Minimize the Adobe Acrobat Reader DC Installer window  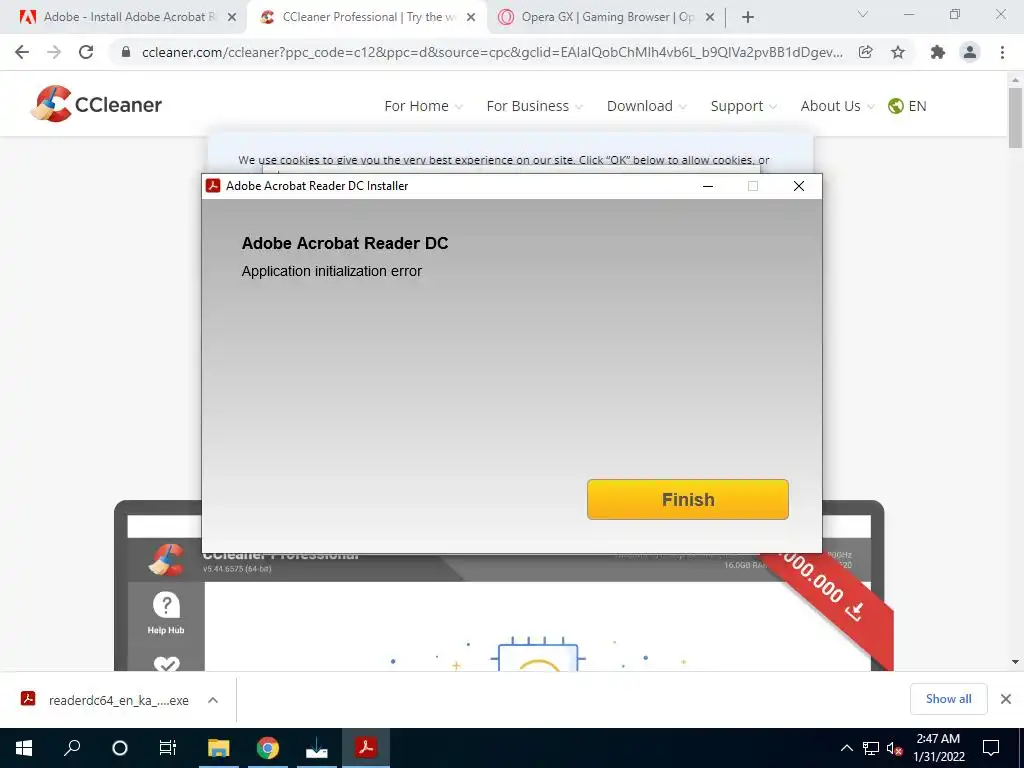click(708, 186)
